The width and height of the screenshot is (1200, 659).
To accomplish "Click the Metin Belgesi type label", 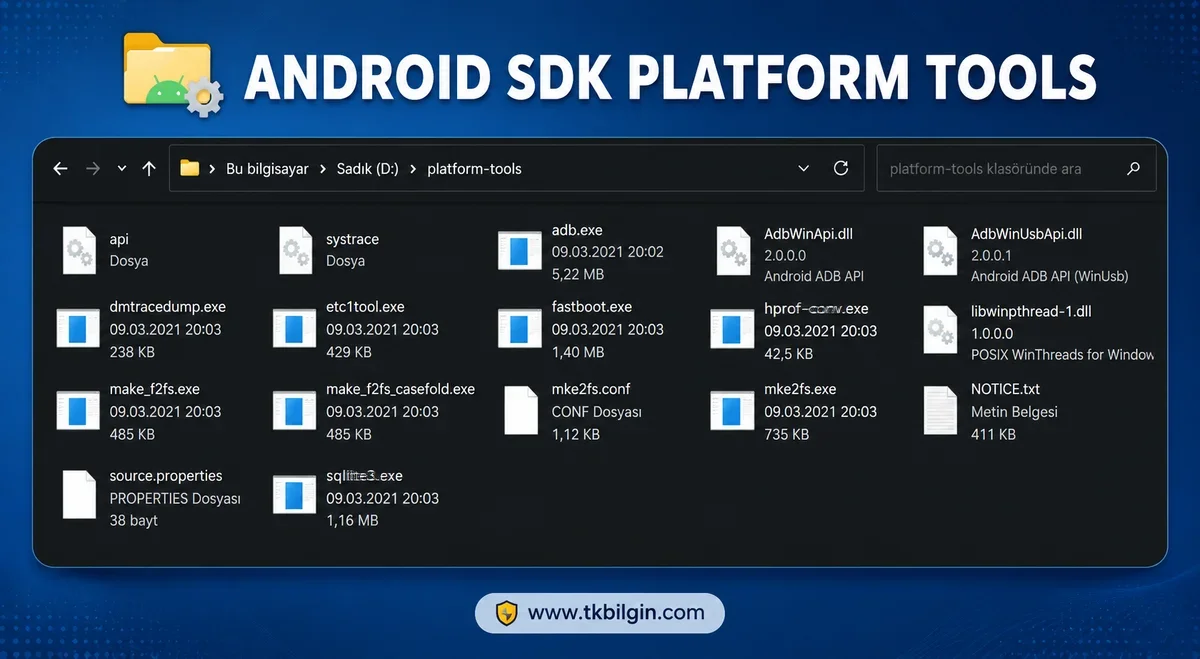I will 1014,411.
